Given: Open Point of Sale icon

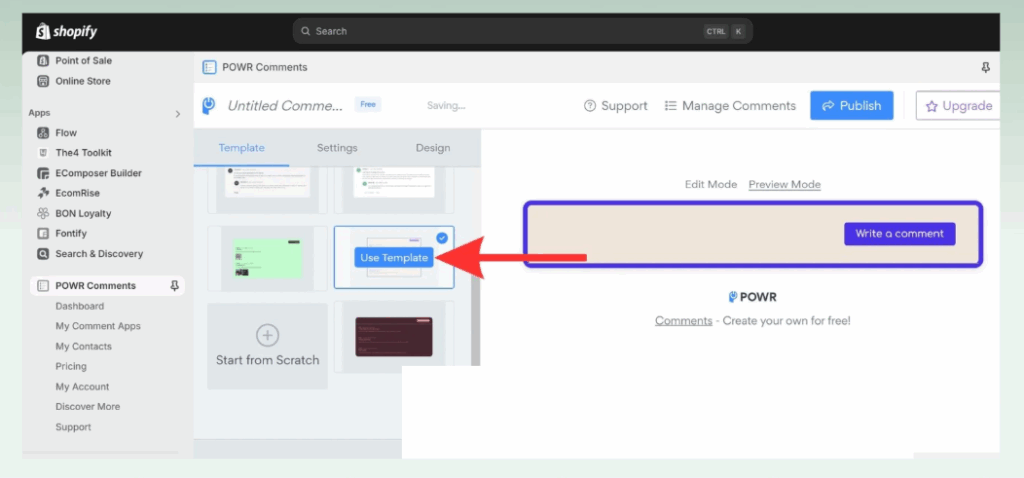Looking at the screenshot, I should (x=43, y=61).
